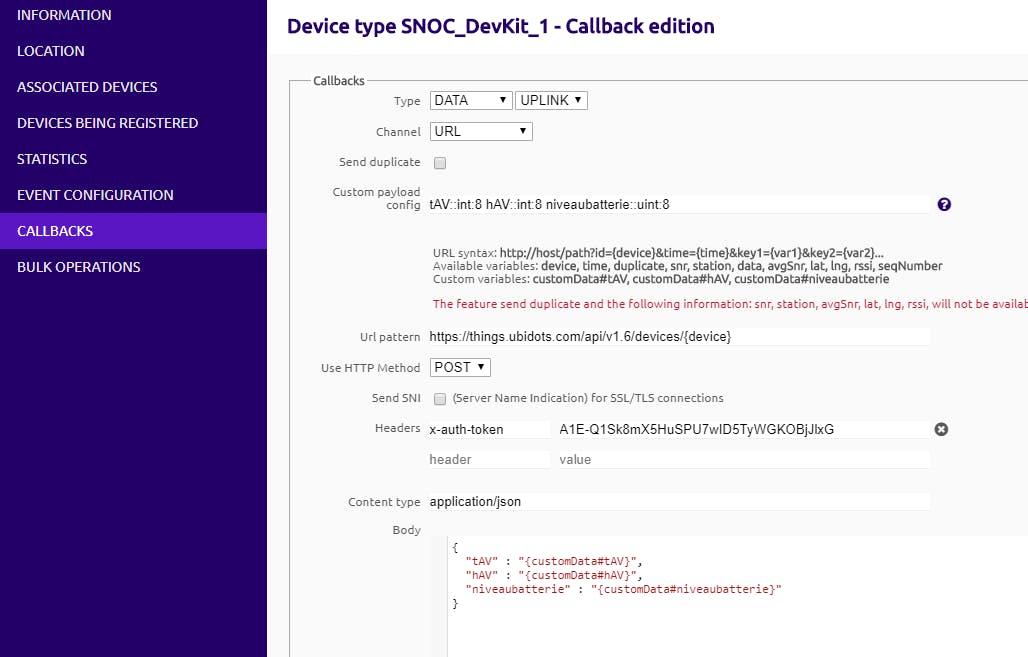Click the empty header name field
The image size is (1028, 657).
click(x=488, y=459)
